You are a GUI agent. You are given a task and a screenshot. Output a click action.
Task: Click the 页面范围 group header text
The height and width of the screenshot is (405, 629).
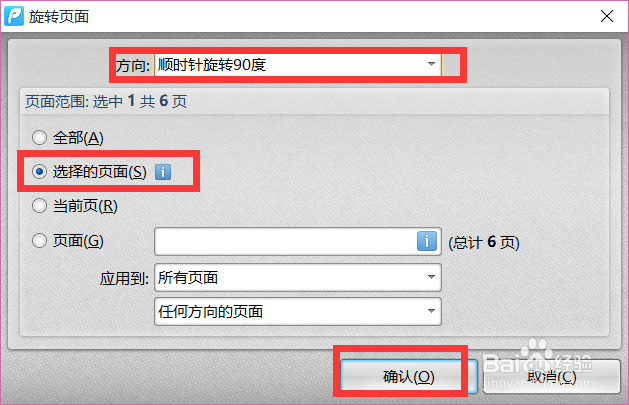pyautogui.click(x=106, y=101)
